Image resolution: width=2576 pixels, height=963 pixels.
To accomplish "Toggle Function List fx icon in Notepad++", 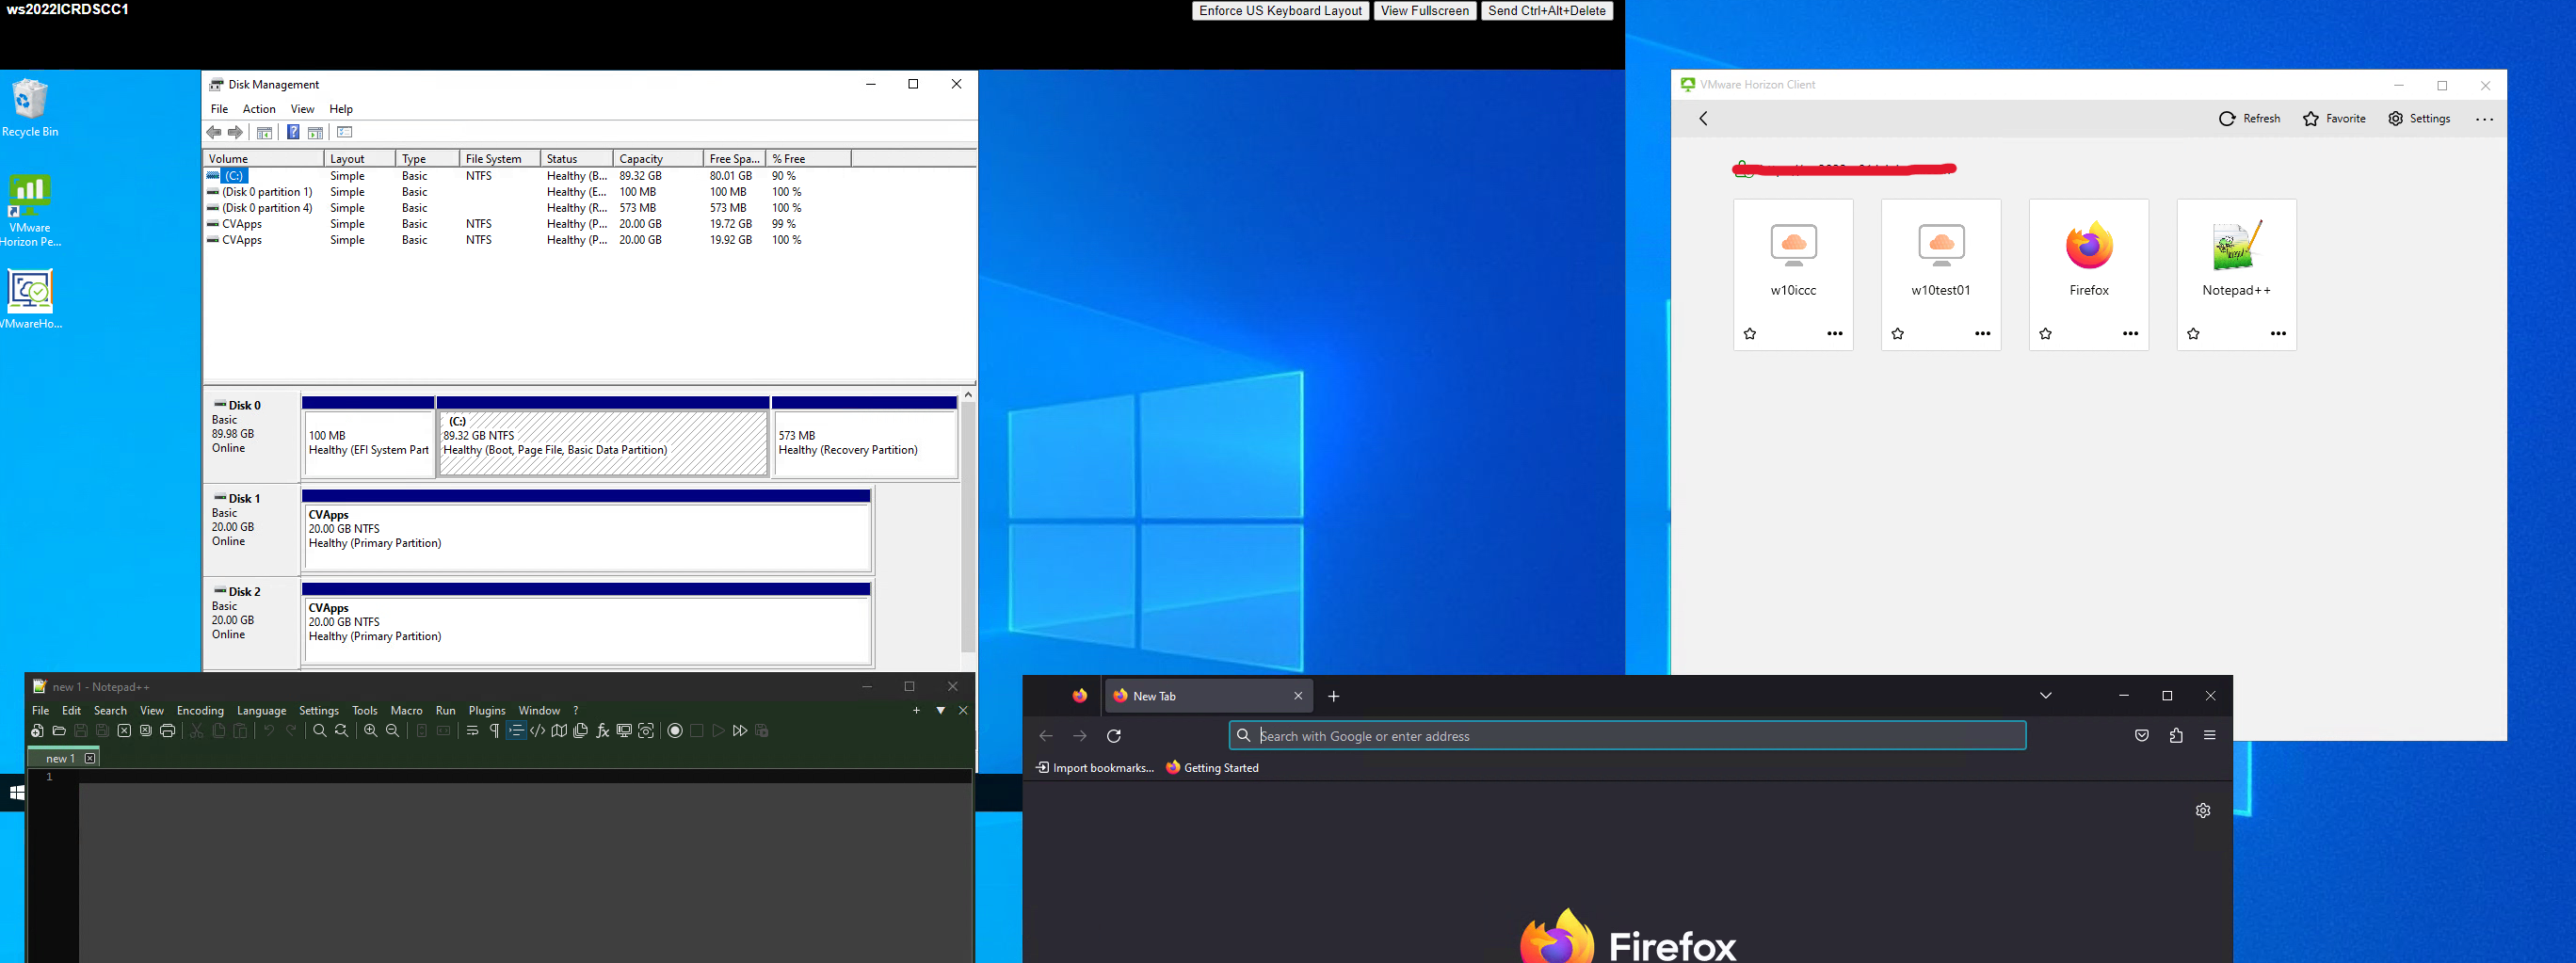I will [x=603, y=731].
